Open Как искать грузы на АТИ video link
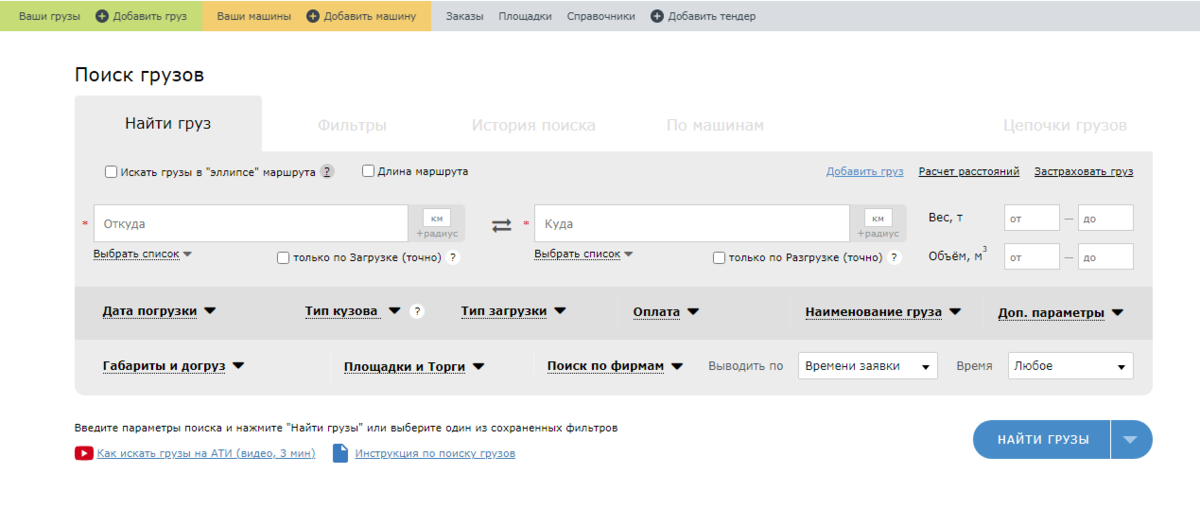Image resolution: width=1200 pixels, height=527 pixels. 206,453
